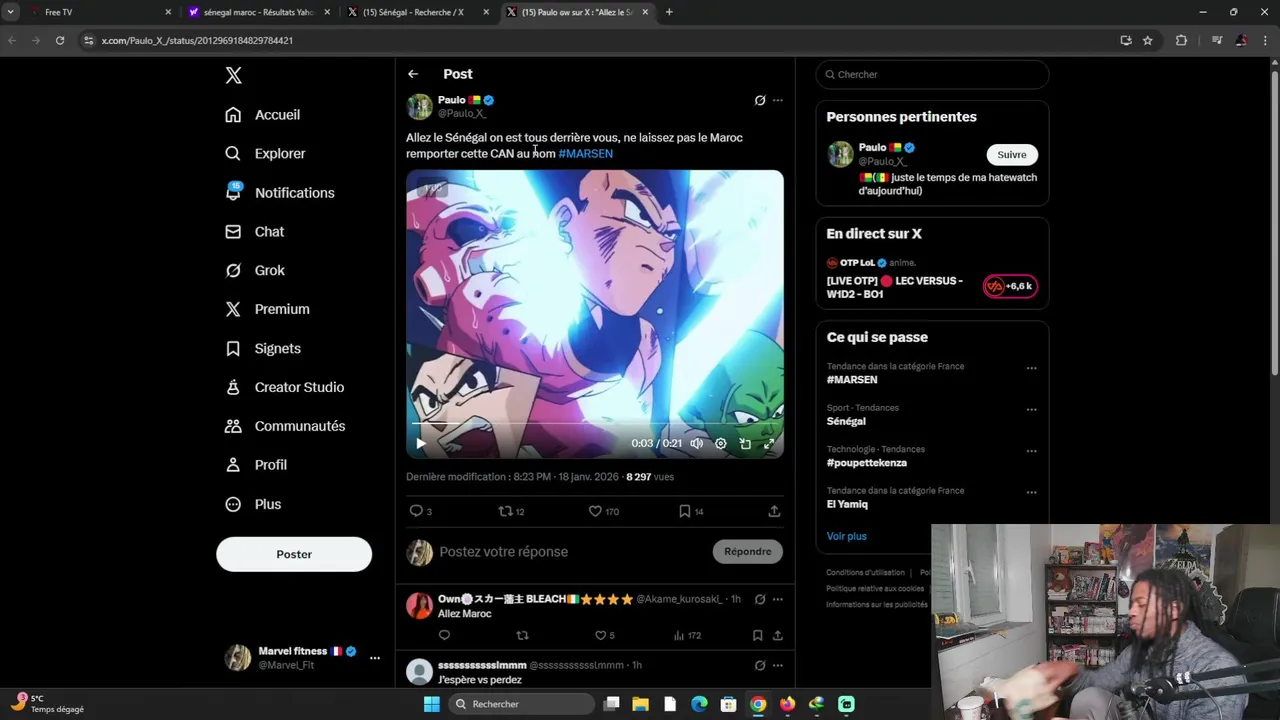Viewport: 1280px width, 720px height.
Task: Open the Sénégal trend
Action: coord(846,421)
